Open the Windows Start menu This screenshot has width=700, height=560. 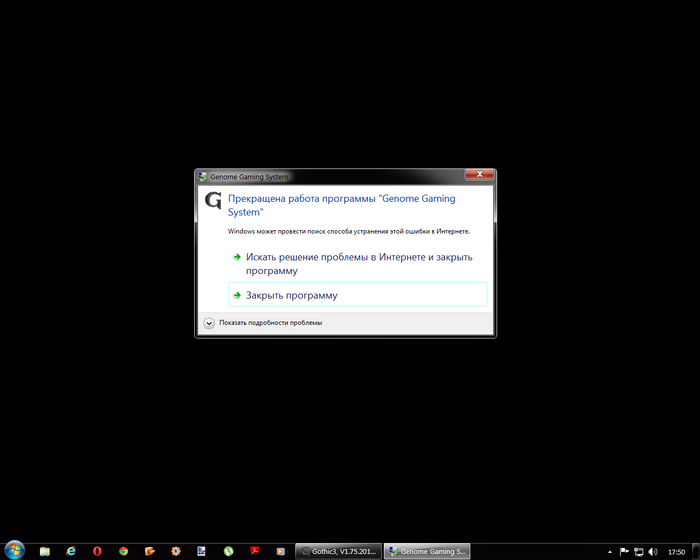pyautogui.click(x=14, y=550)
